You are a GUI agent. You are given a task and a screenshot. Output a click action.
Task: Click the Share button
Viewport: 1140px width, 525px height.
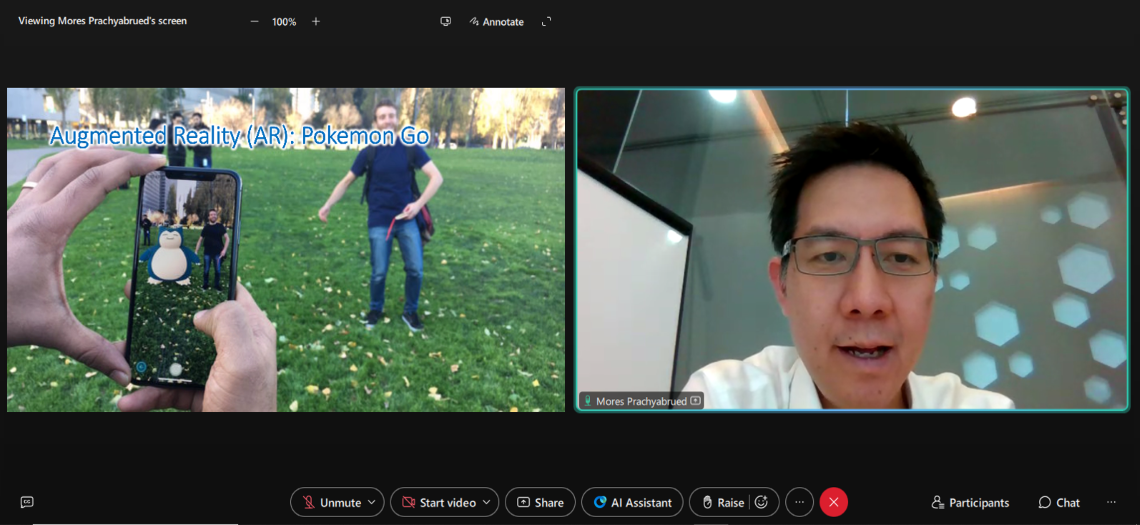pos(540,502)
